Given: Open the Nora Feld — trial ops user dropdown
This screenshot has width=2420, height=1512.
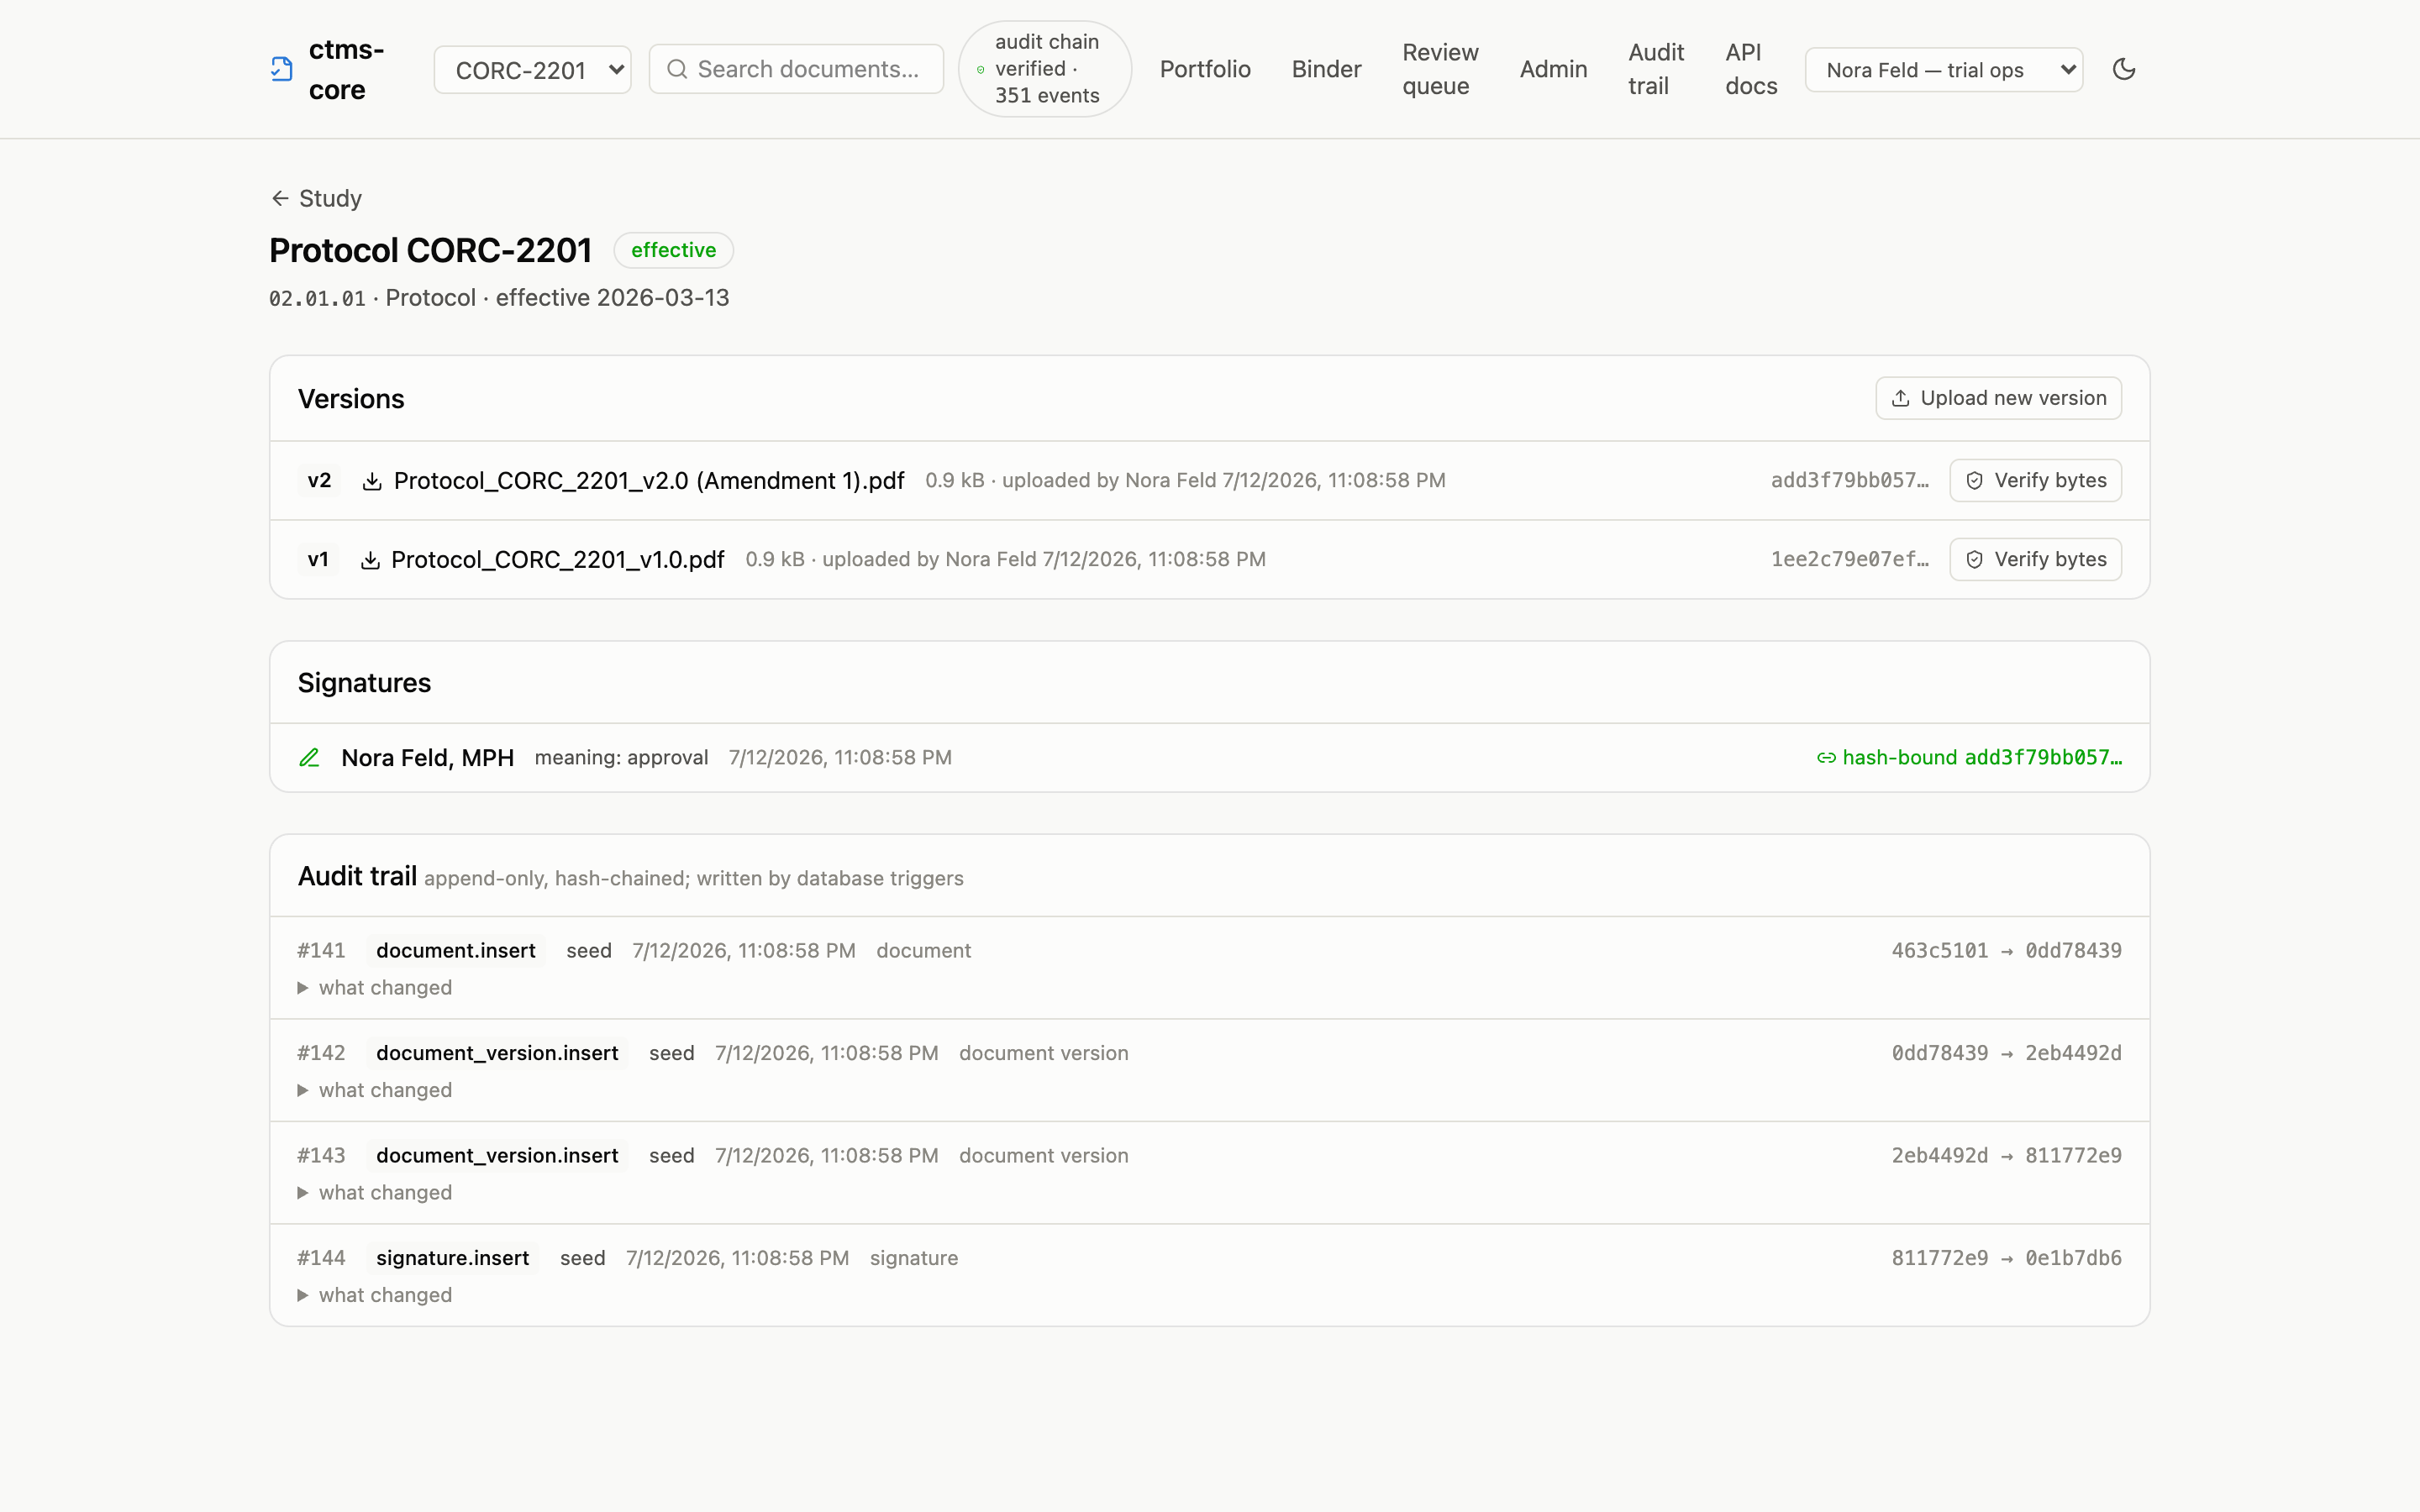Looking at the screenshot, I should pos(1944,70).
